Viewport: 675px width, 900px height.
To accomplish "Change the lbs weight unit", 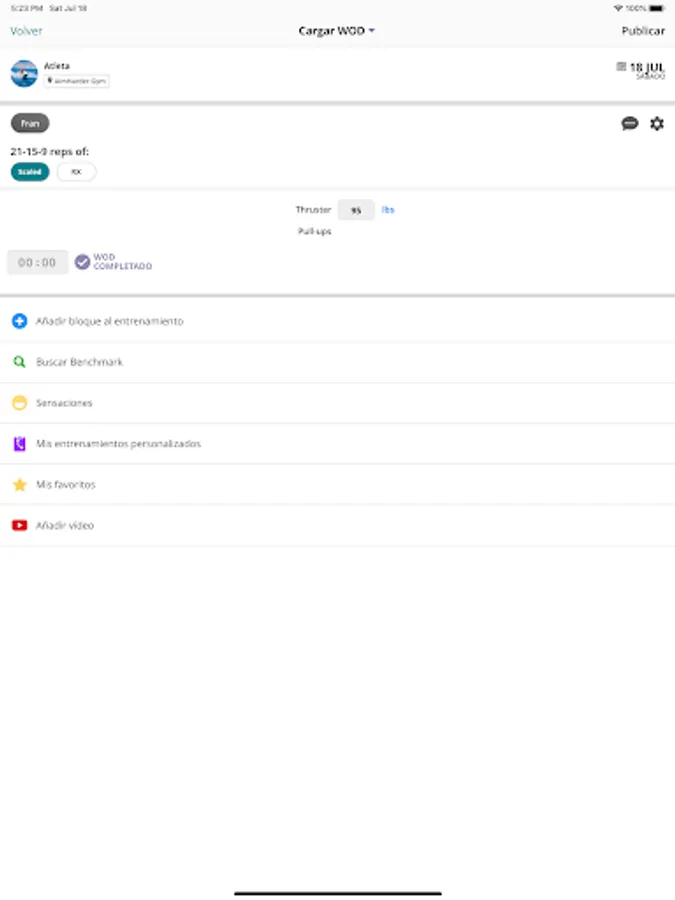I will click(x=388, y=210).
